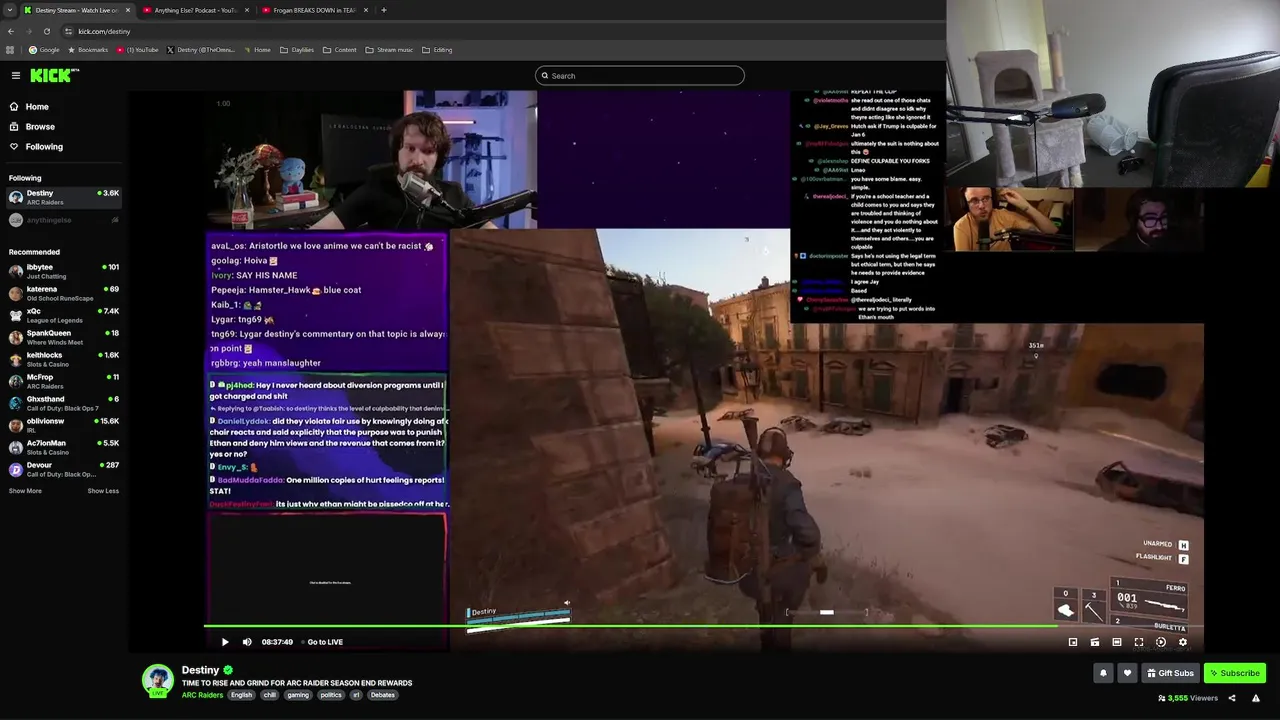
Task: Click the Debates tag chip
Action: click(382, 695)
